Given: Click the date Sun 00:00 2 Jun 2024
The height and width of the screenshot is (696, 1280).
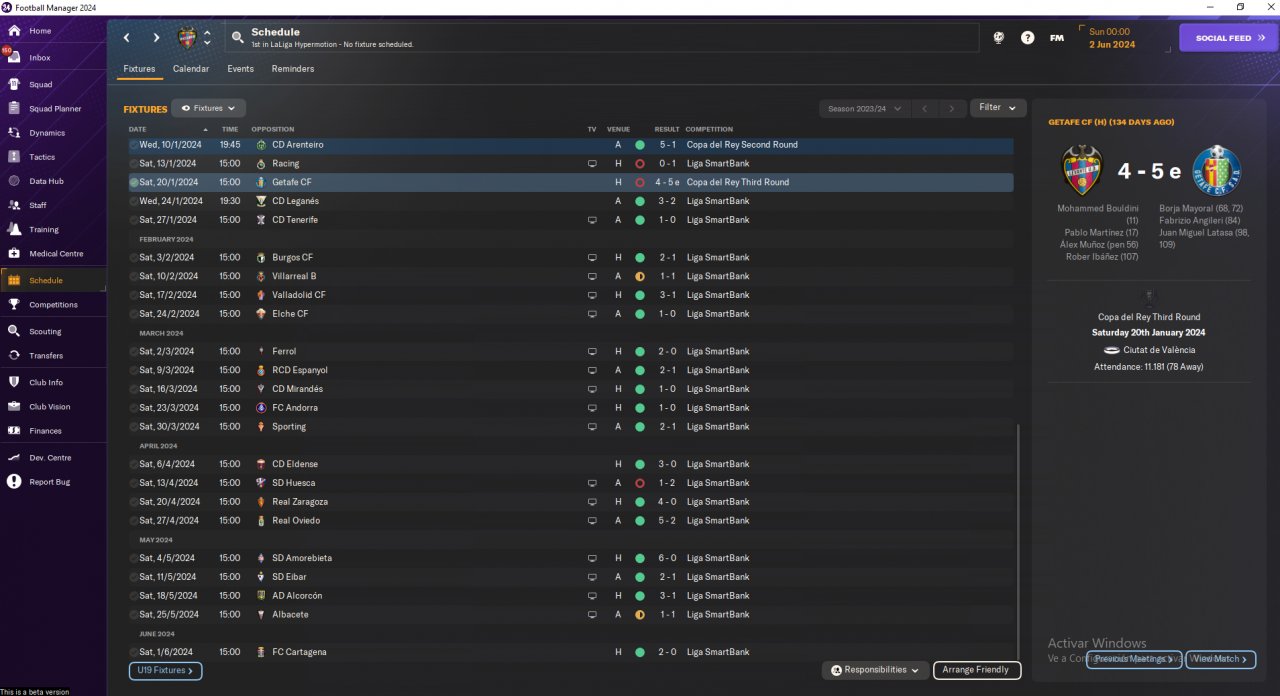Looking at the screenshot, I should coord(1112,38).
